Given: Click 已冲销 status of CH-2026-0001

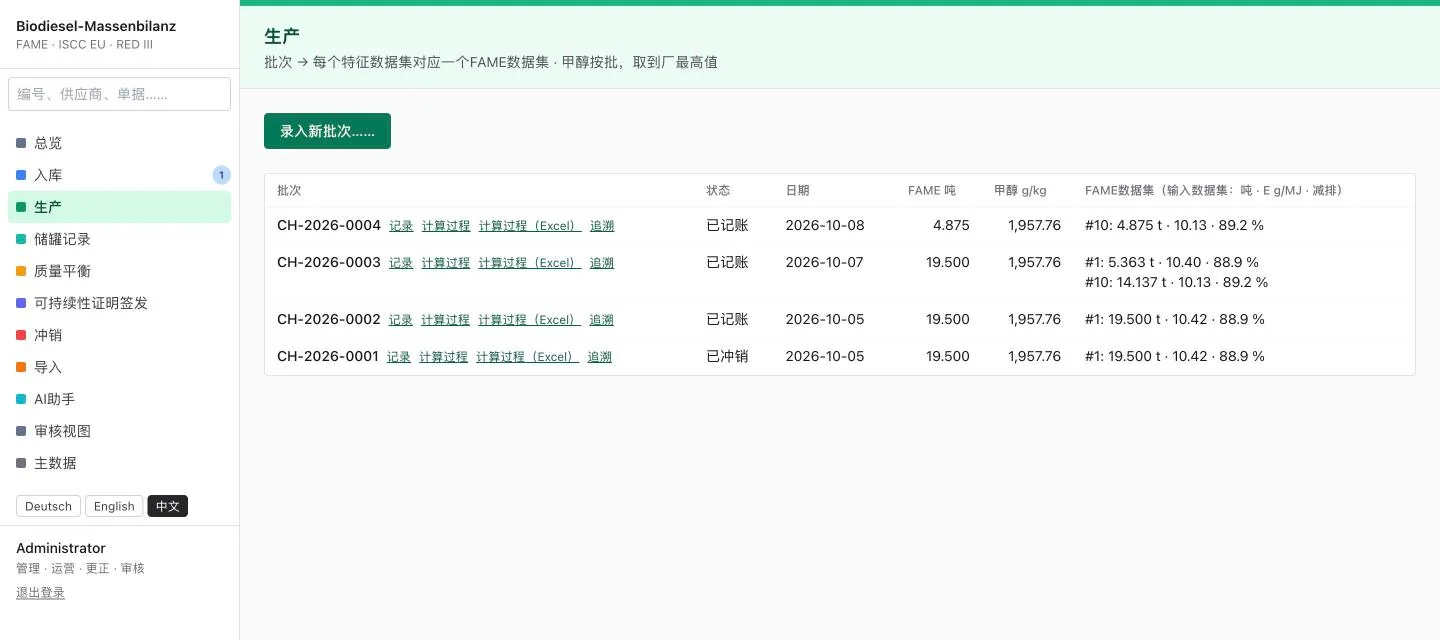Looking at the screenshot, I should point(727,356).
